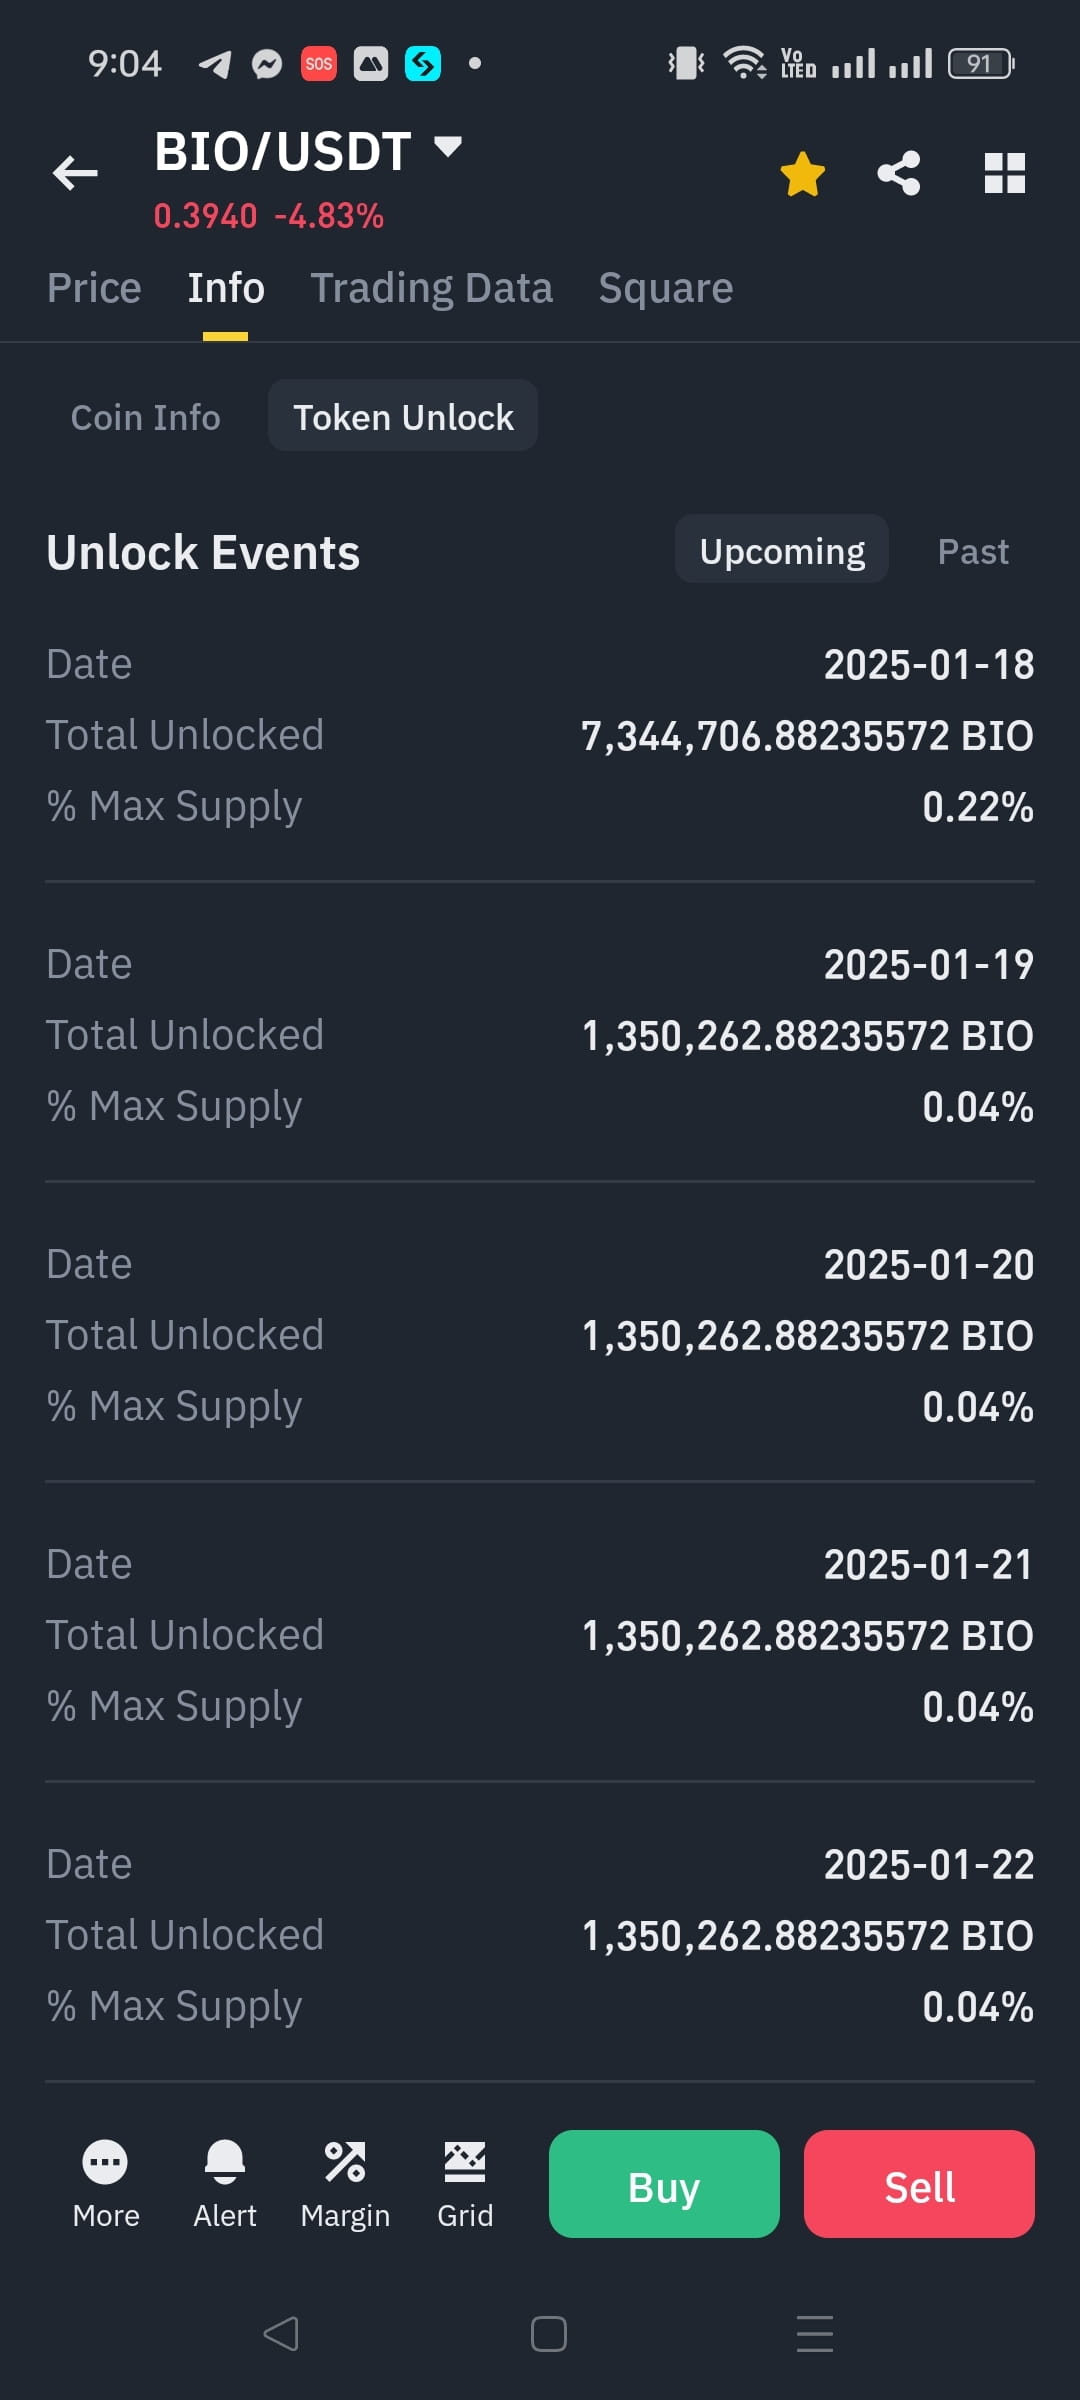Select the Coin Info sub-tab
Screen dimensions: 1080x2400
point(146,417)
